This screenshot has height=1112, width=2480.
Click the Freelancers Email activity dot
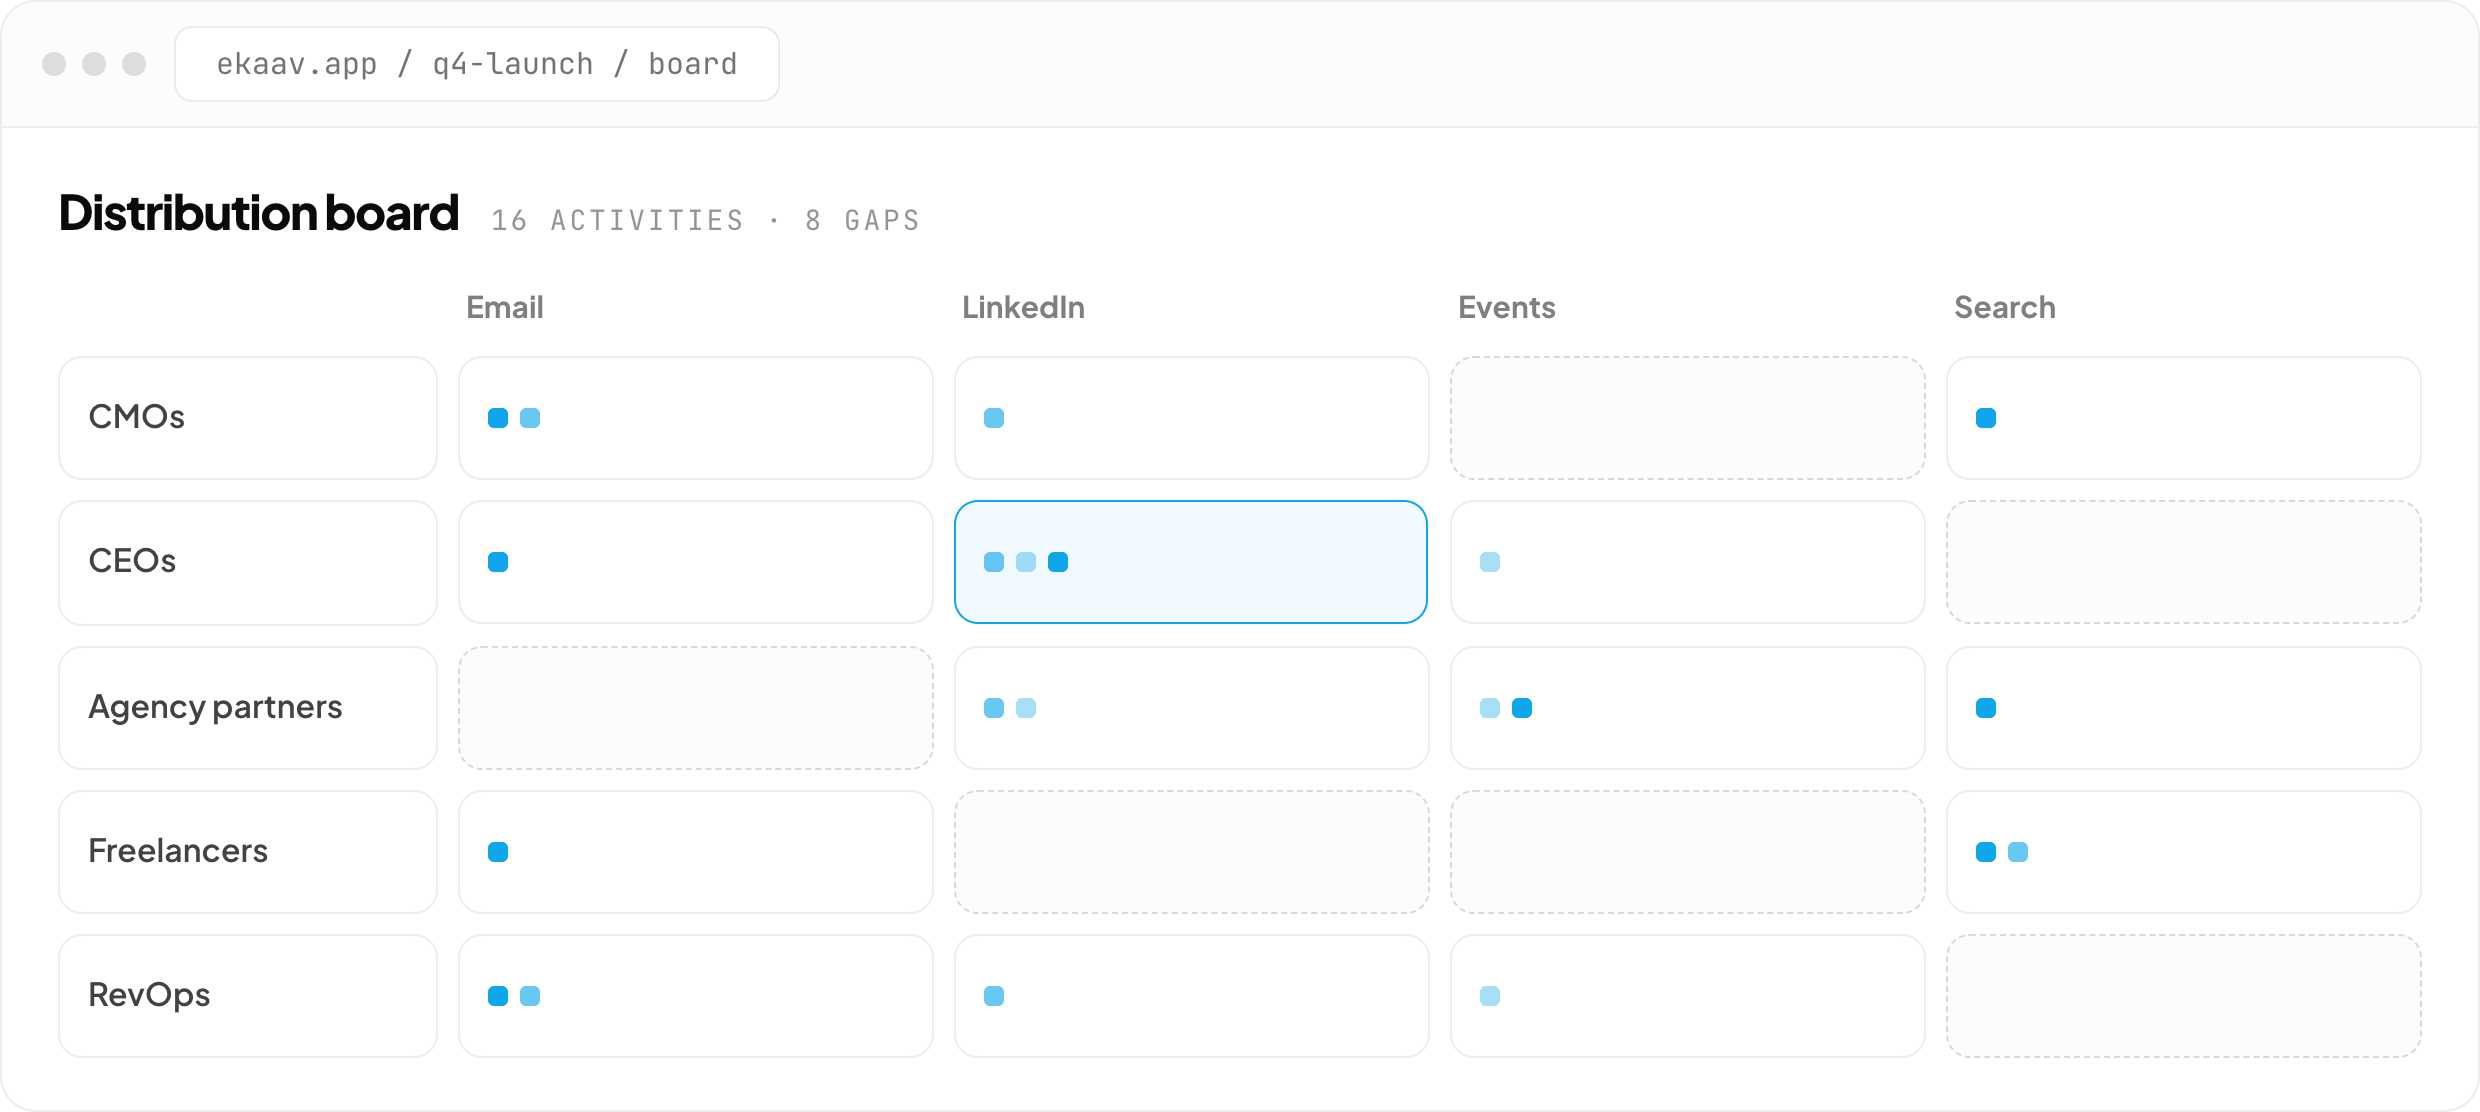coord(498,852)
